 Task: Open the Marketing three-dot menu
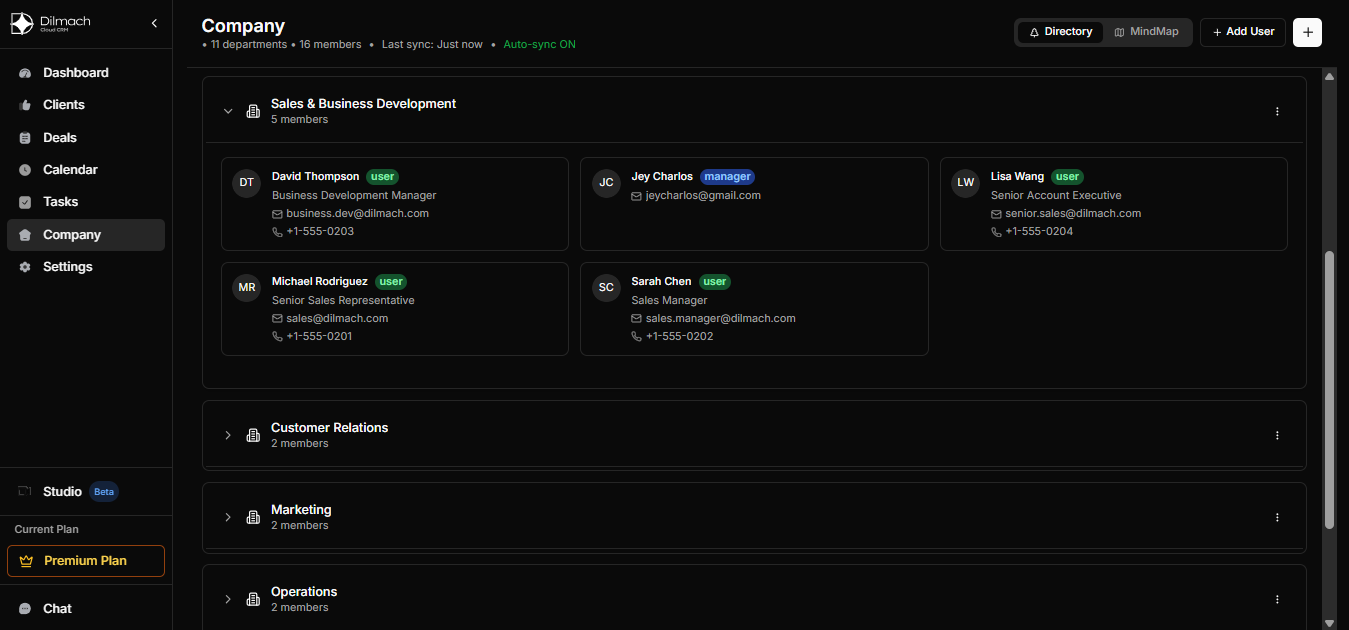(1277, 517)
